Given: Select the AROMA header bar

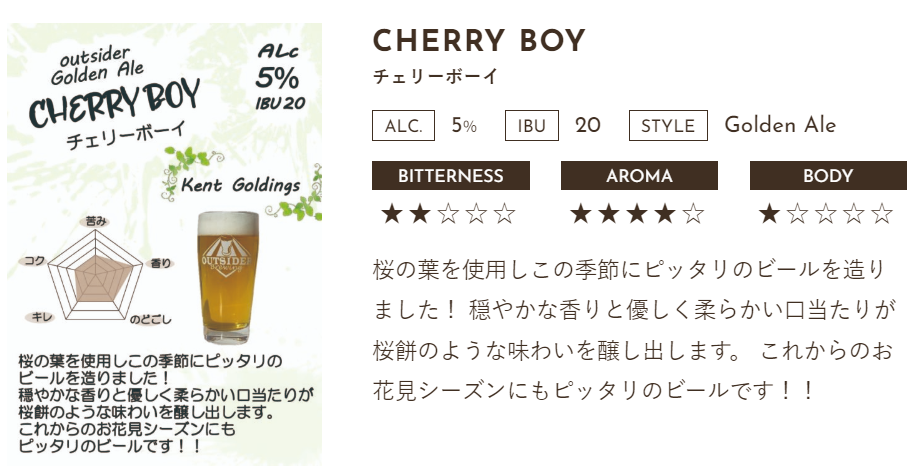Looking at the screenshot, I should 639,176.
